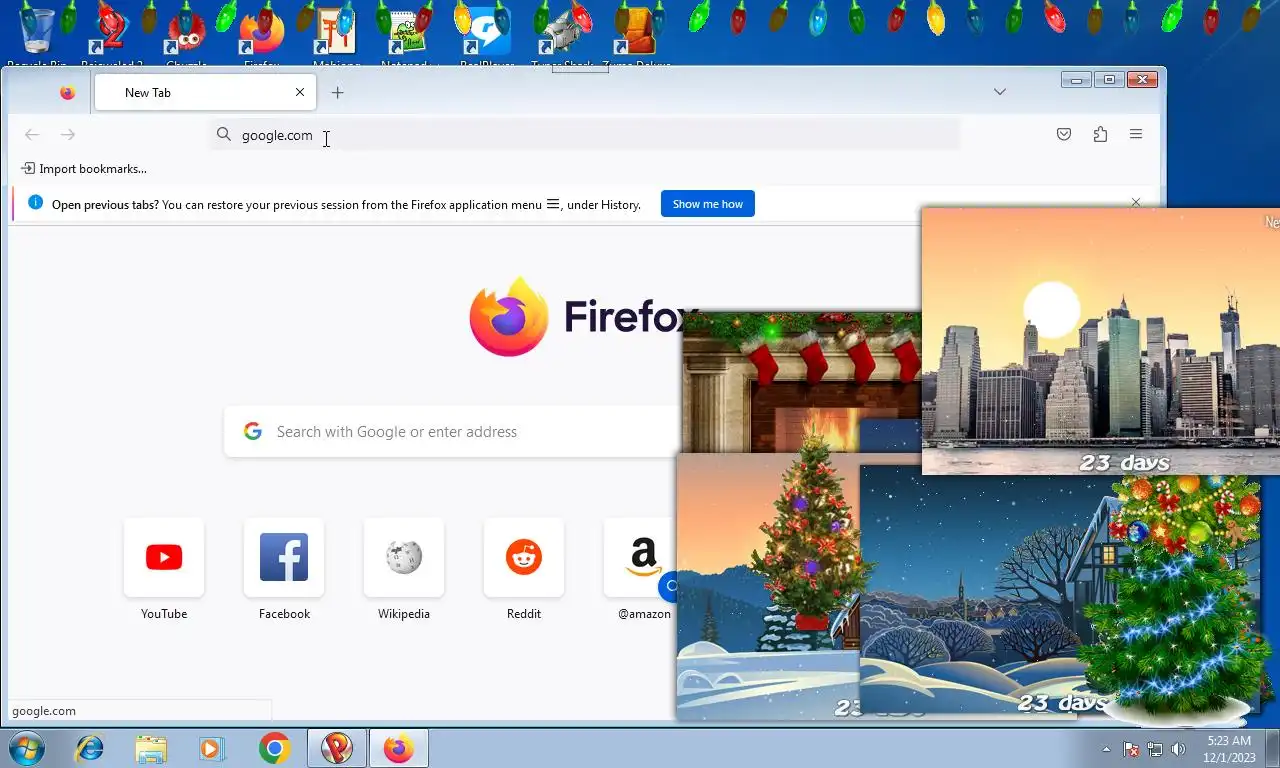This screenshot has height=768, width=1280.
Task: Click the address bar showing google.com
Action: (585, 134)
